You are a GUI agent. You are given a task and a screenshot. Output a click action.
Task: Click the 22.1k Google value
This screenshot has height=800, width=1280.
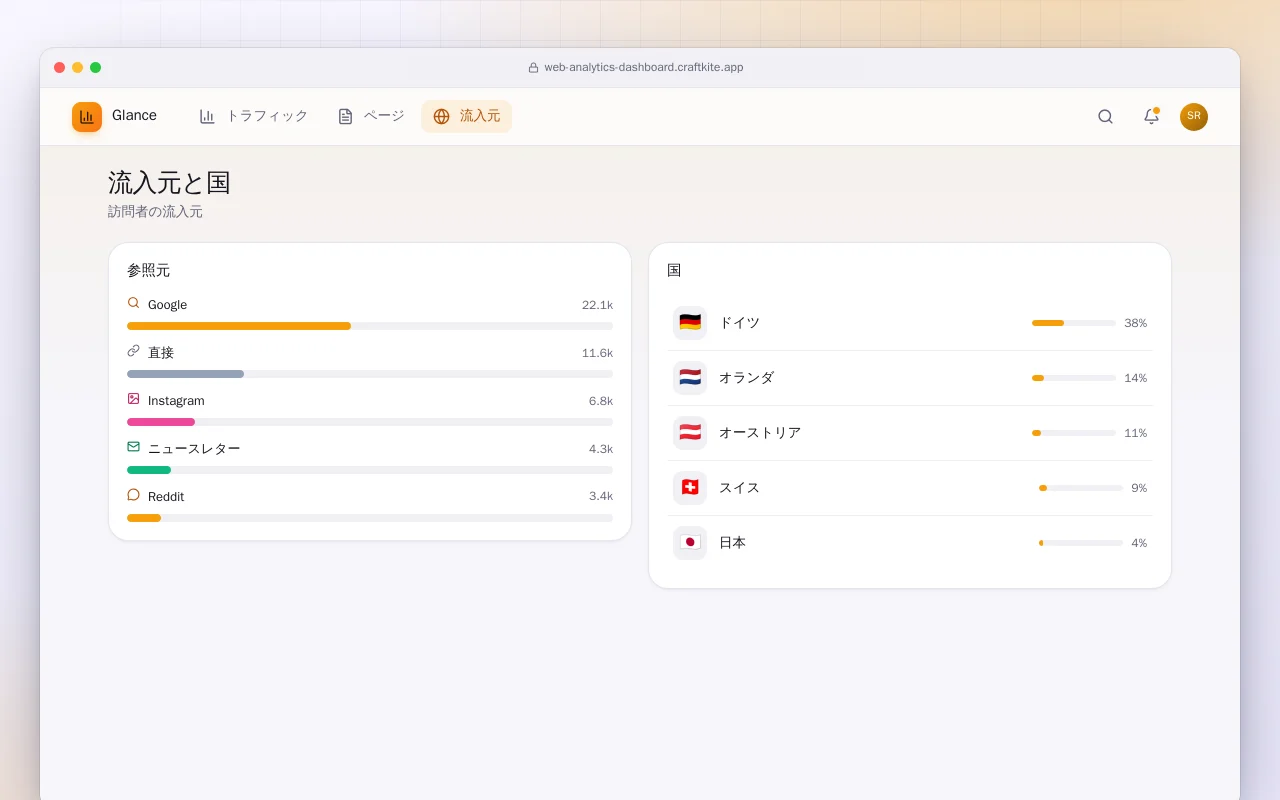(597, 305)
